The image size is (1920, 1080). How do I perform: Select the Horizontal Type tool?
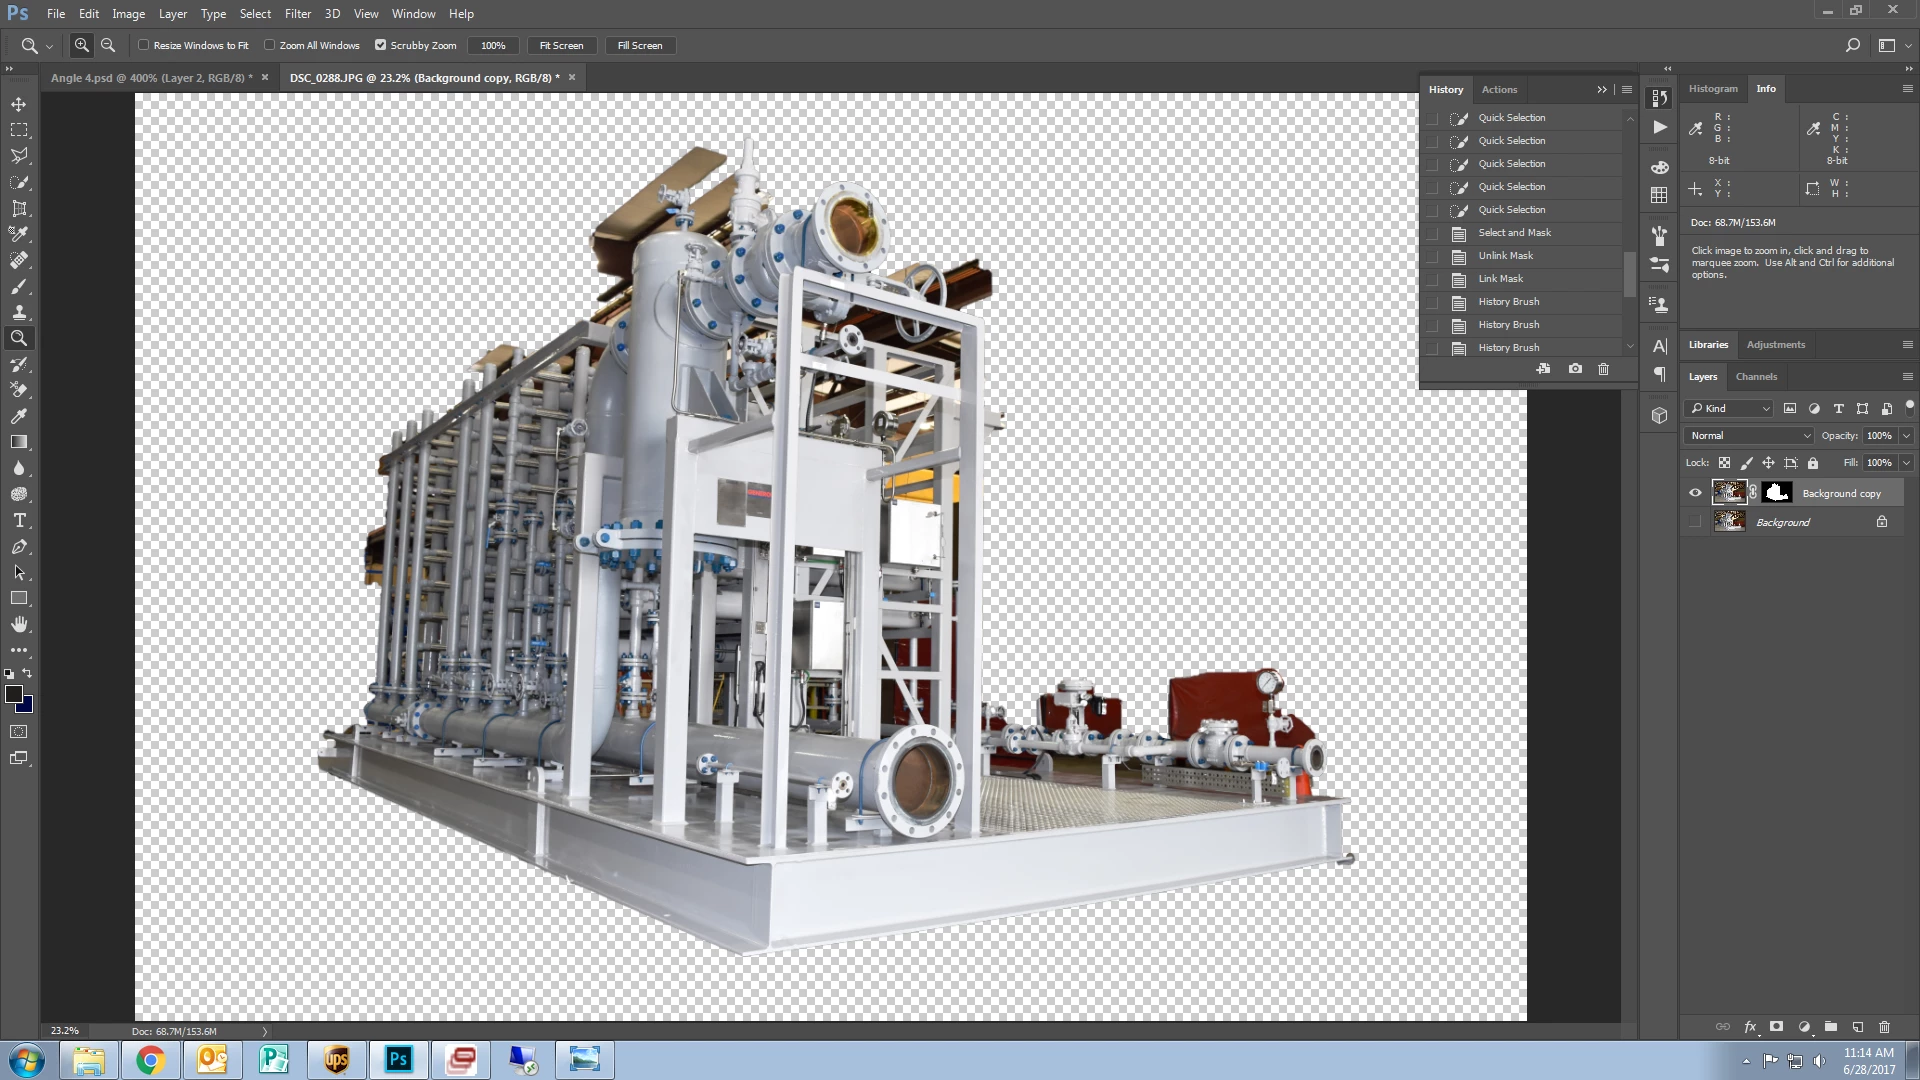(x=19, y=520)
